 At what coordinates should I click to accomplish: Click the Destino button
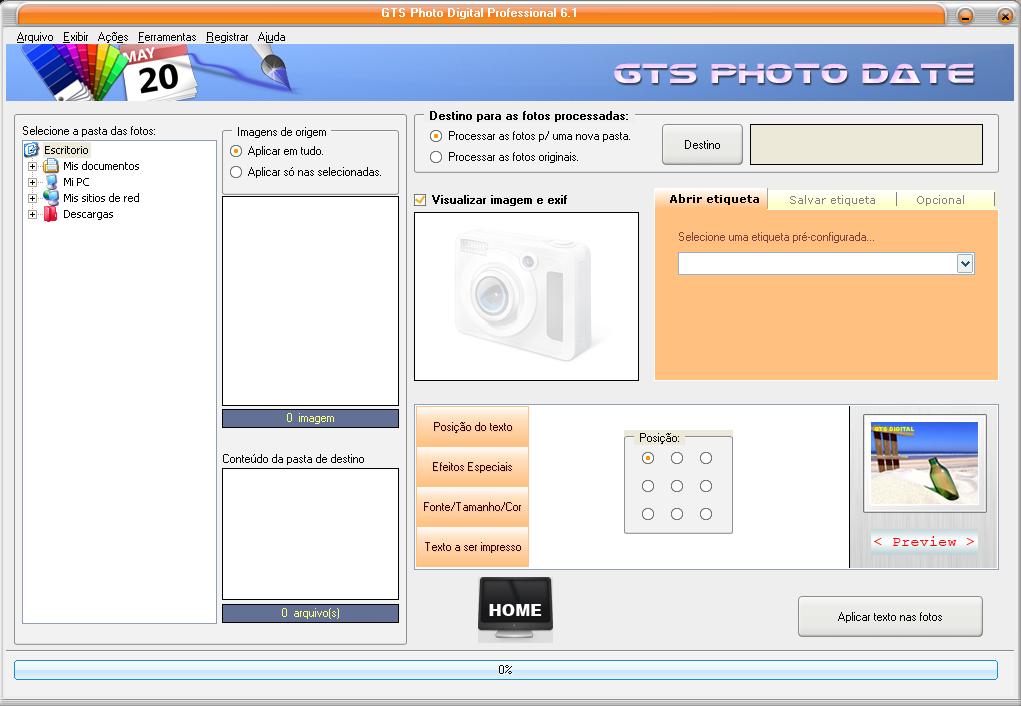[x=702, y=145]
